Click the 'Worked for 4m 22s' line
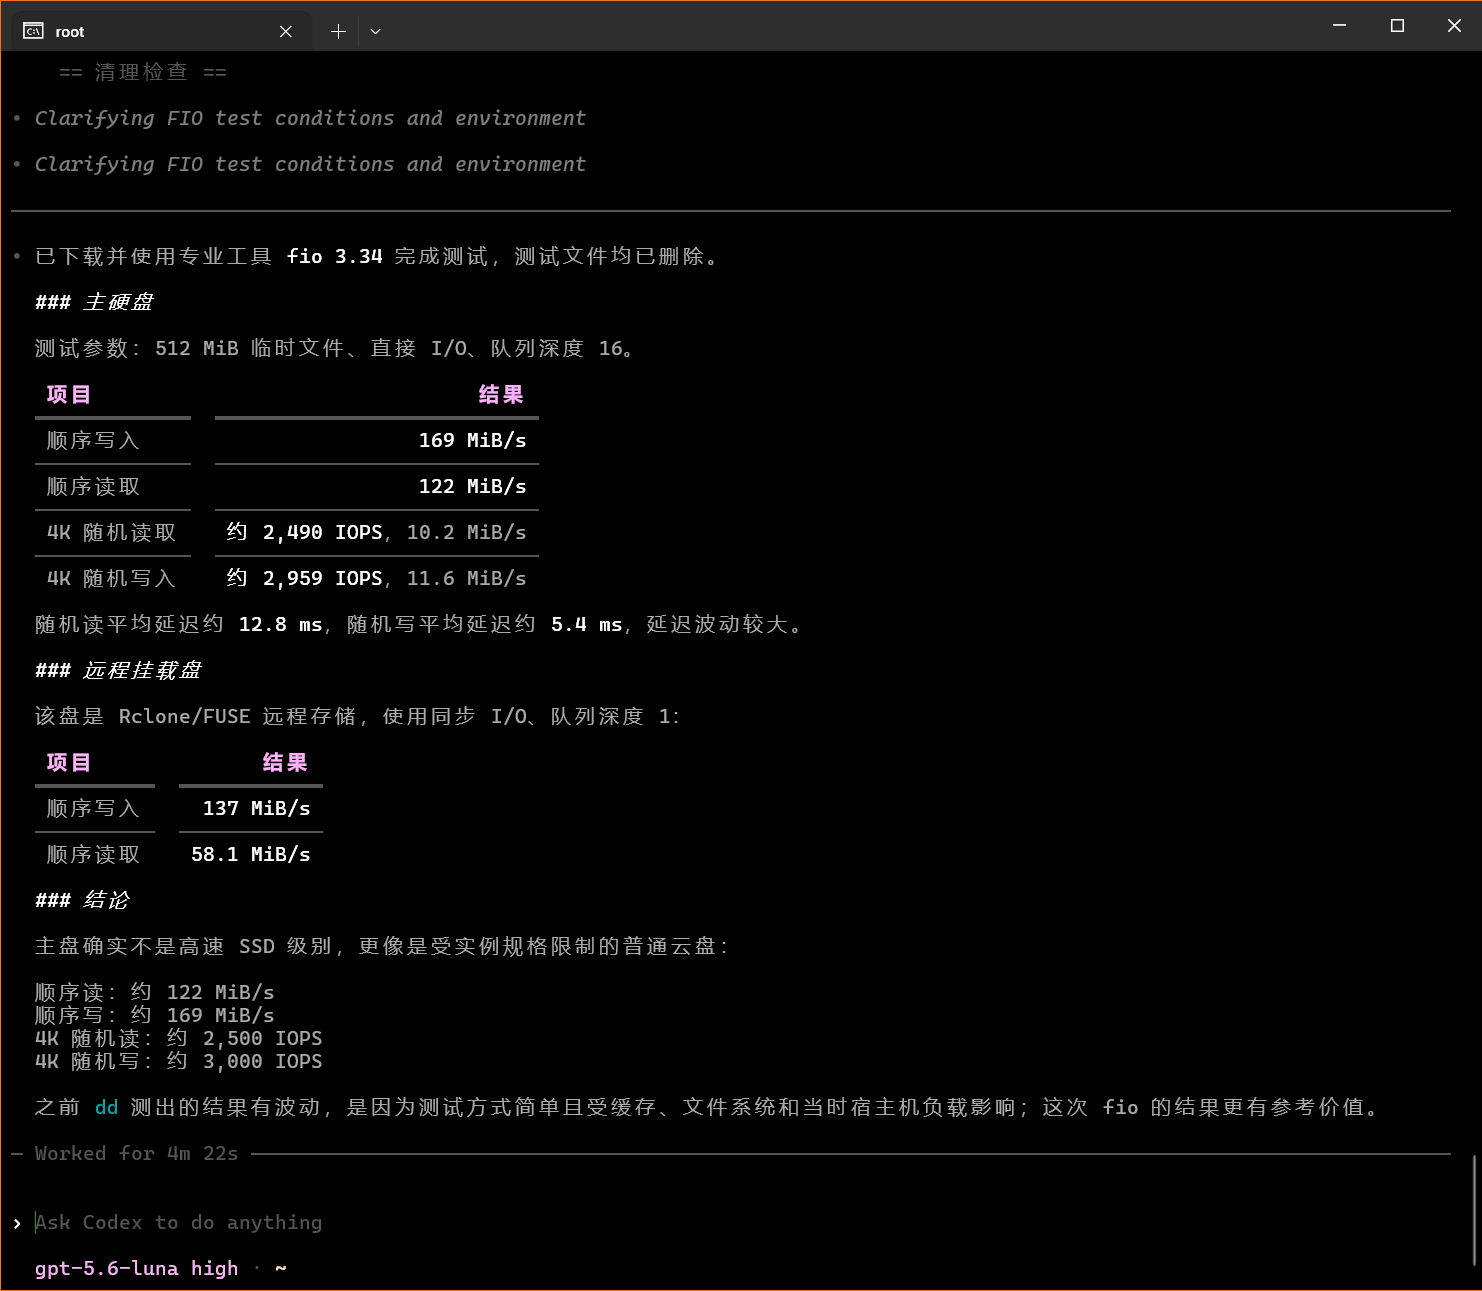1482x1291 pixels. point(137,1153)
